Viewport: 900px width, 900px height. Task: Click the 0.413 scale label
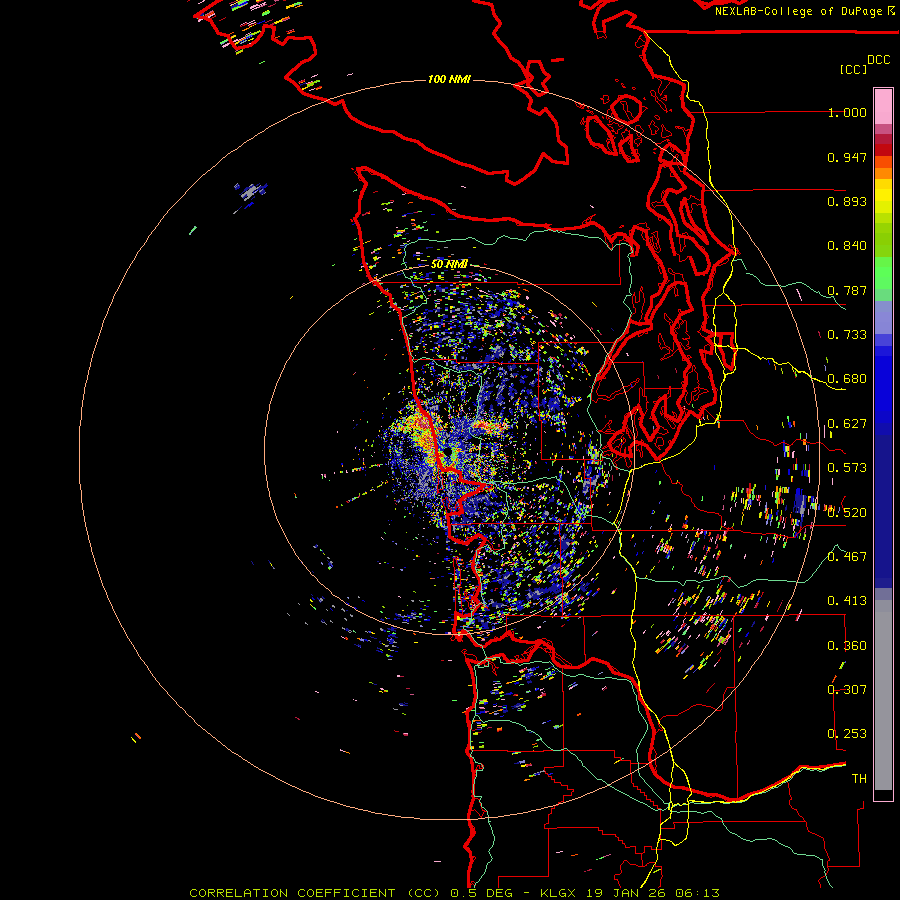pos(847,601)
